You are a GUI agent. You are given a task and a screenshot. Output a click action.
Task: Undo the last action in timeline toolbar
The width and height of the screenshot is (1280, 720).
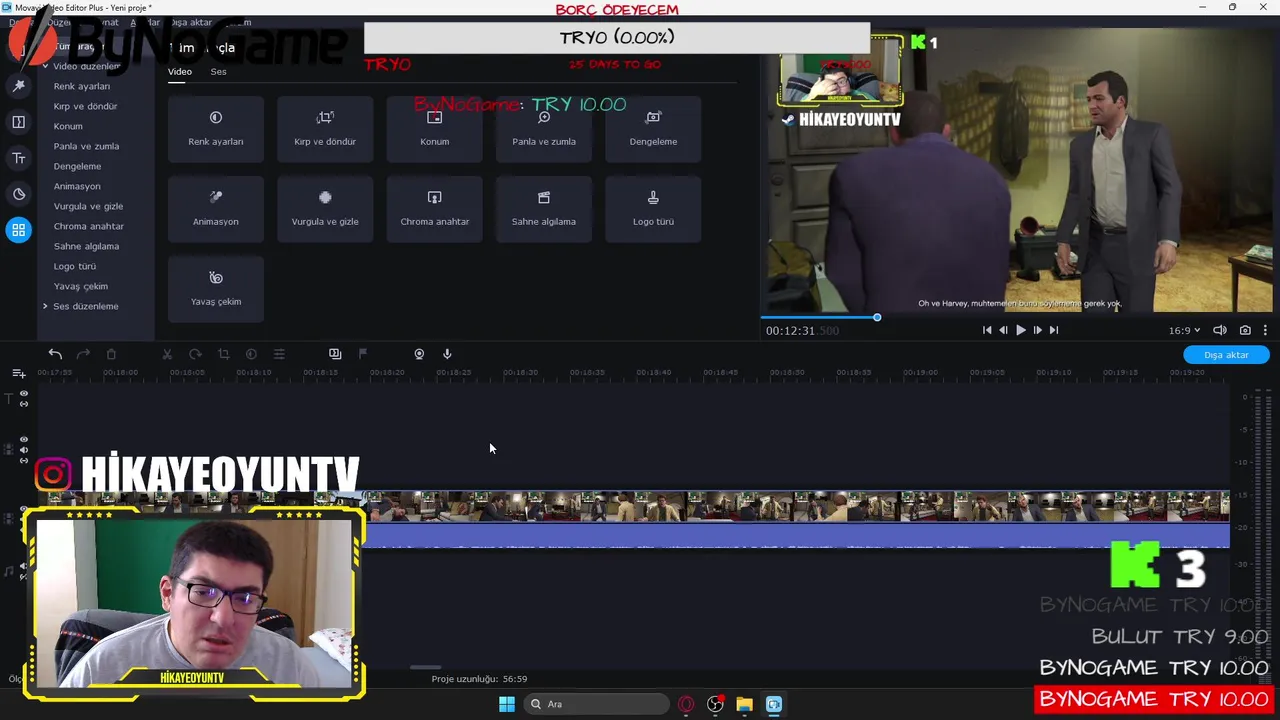point(55,354)
